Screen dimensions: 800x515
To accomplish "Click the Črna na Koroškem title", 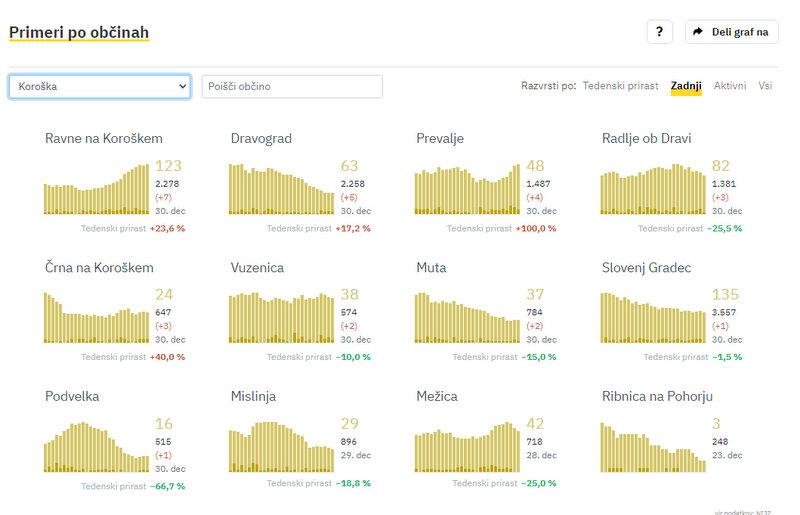I will pyautogui.click(x=99, y=268).
